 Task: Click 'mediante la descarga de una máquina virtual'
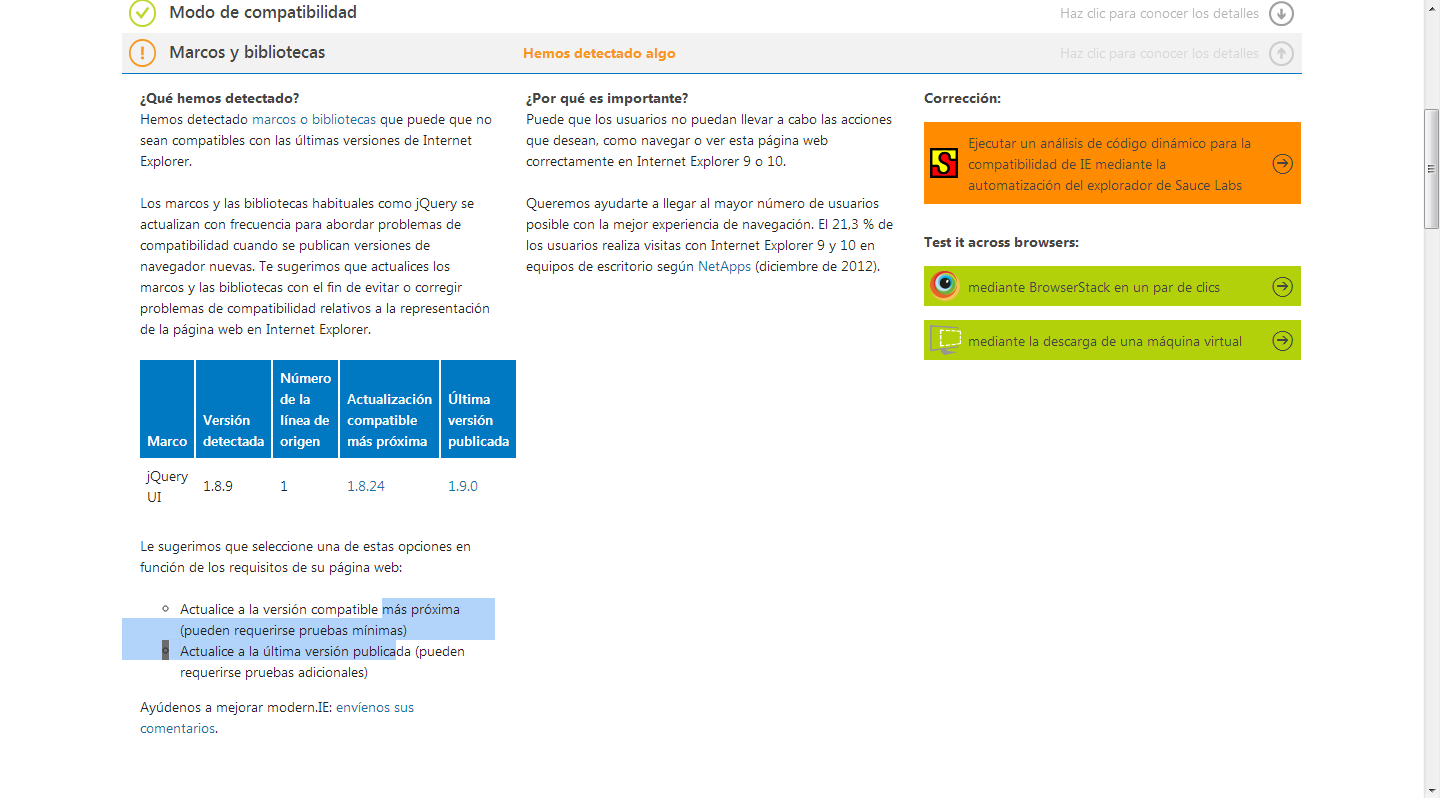(x=1112, y=340)
